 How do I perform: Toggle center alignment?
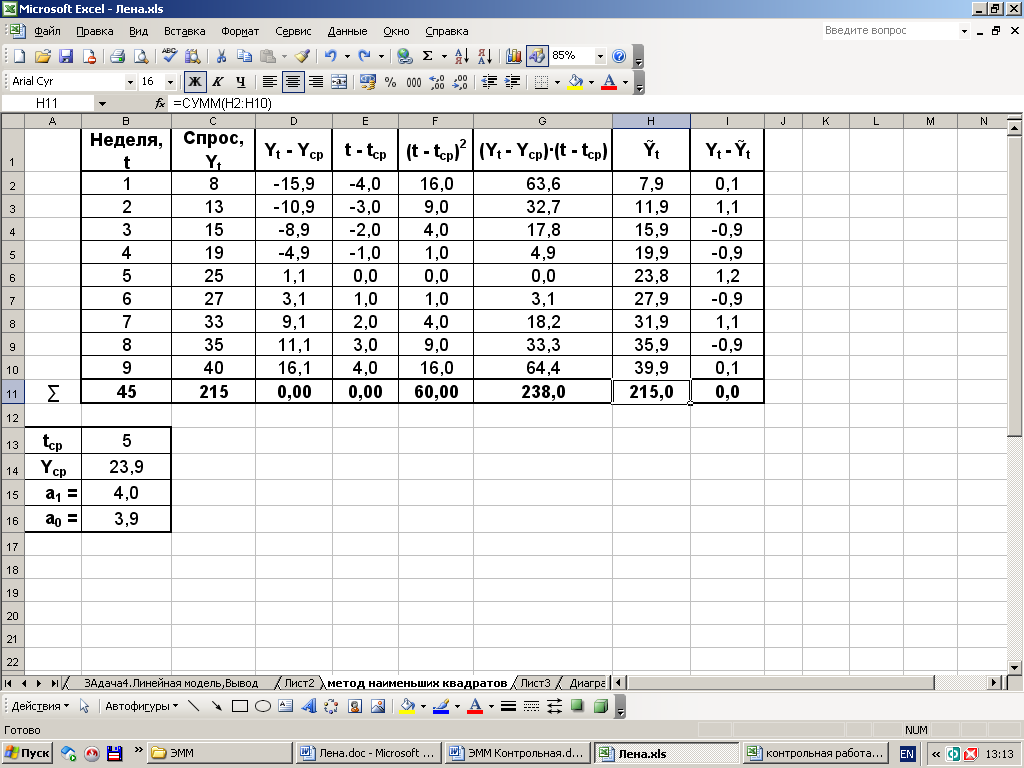click(x=293, y=82)
